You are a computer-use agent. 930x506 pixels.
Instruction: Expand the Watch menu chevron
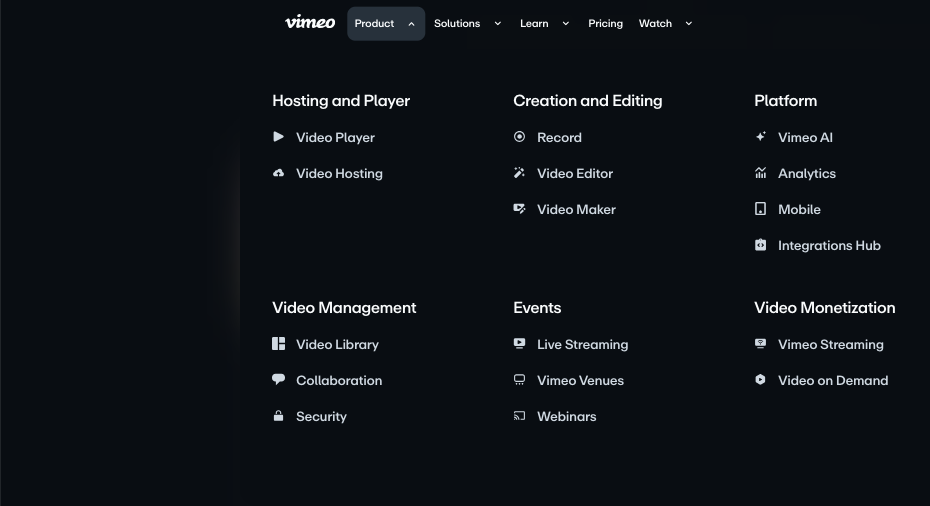689,24
